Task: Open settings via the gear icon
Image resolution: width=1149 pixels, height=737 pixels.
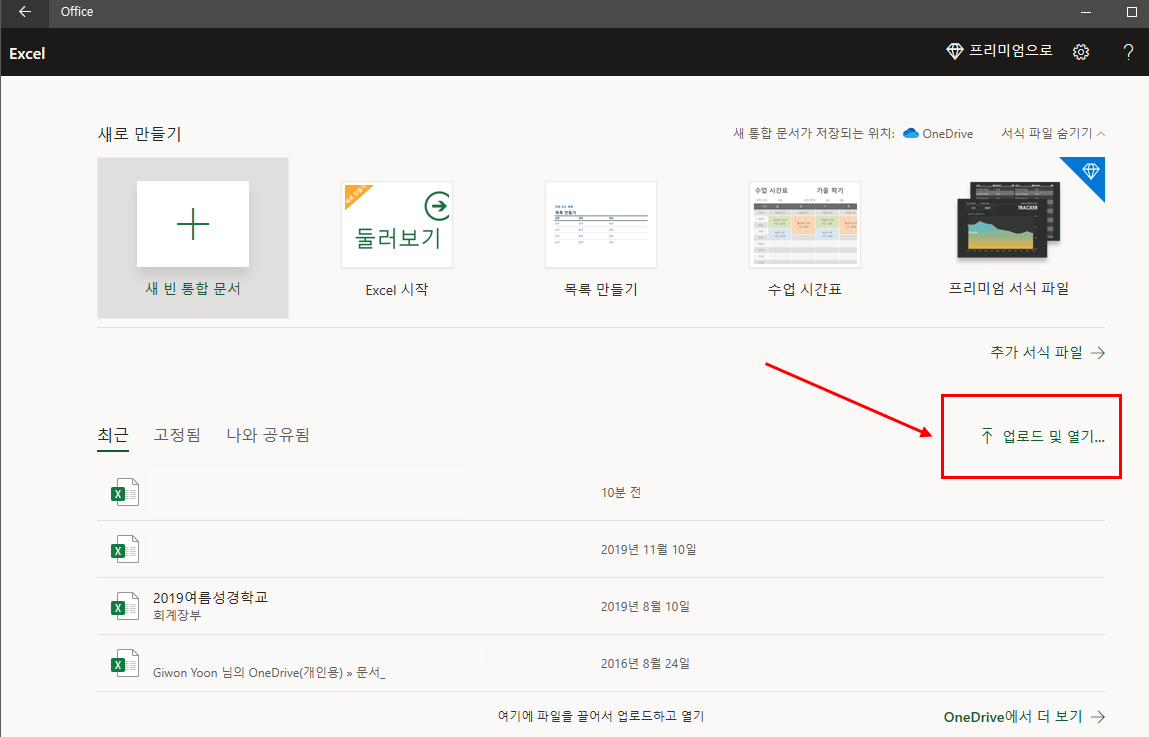Action: (1081, 52)
